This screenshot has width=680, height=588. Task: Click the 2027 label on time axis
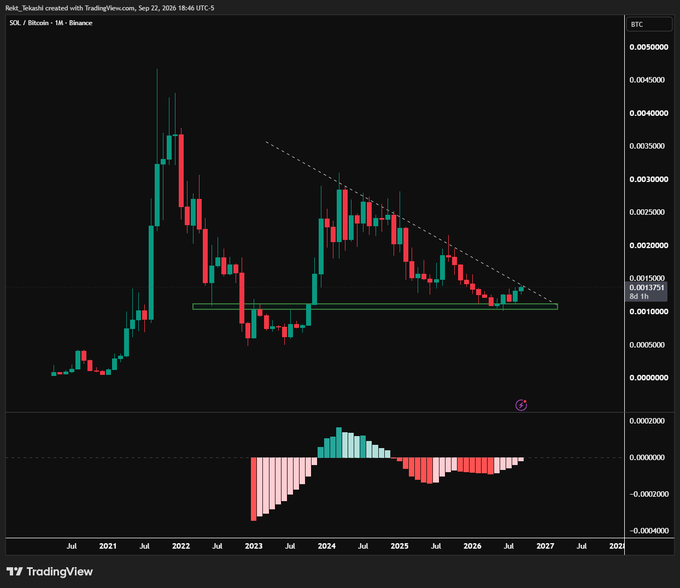[x=545, y=546]
